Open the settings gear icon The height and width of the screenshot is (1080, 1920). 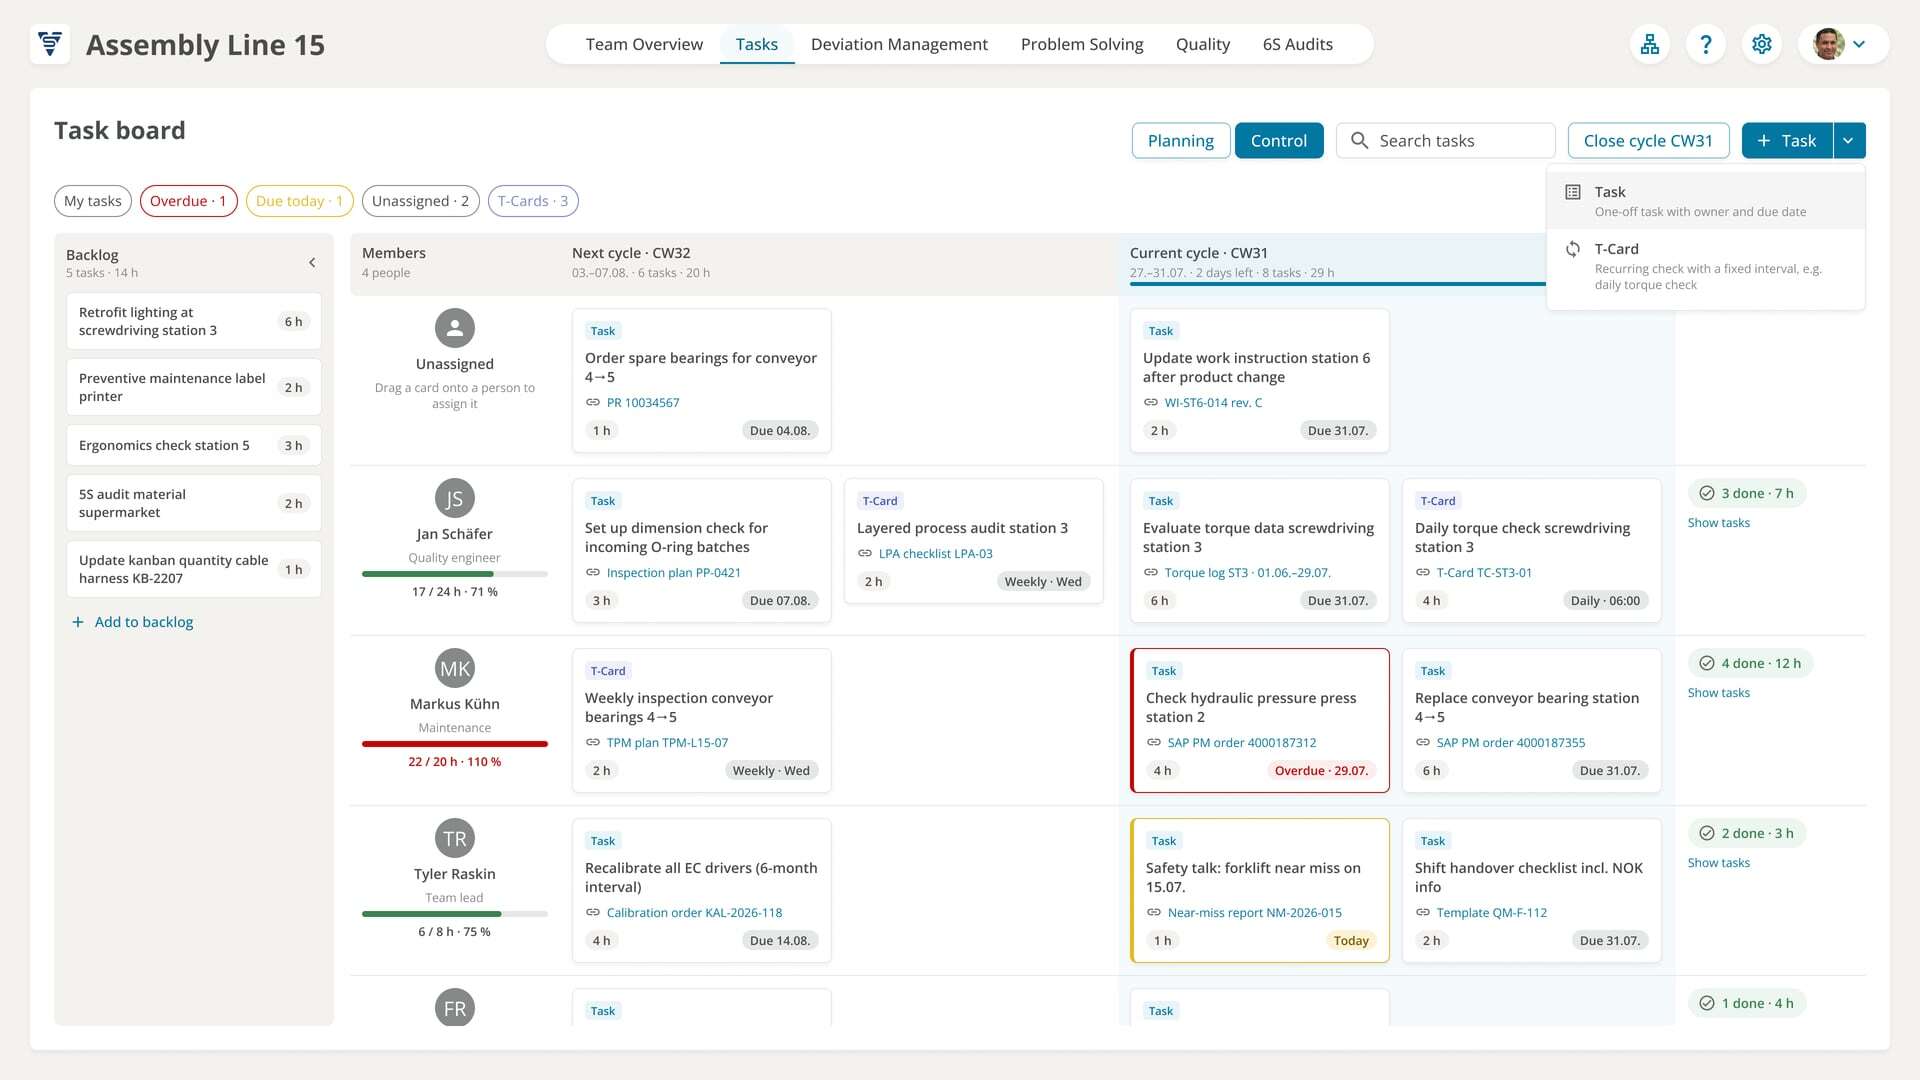(1762, 44)
